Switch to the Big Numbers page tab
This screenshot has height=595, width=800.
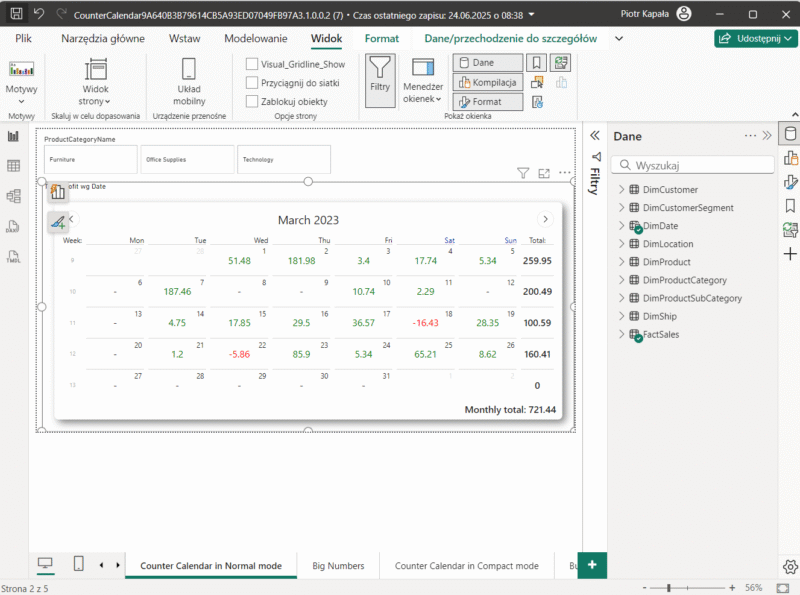point(338,566)
